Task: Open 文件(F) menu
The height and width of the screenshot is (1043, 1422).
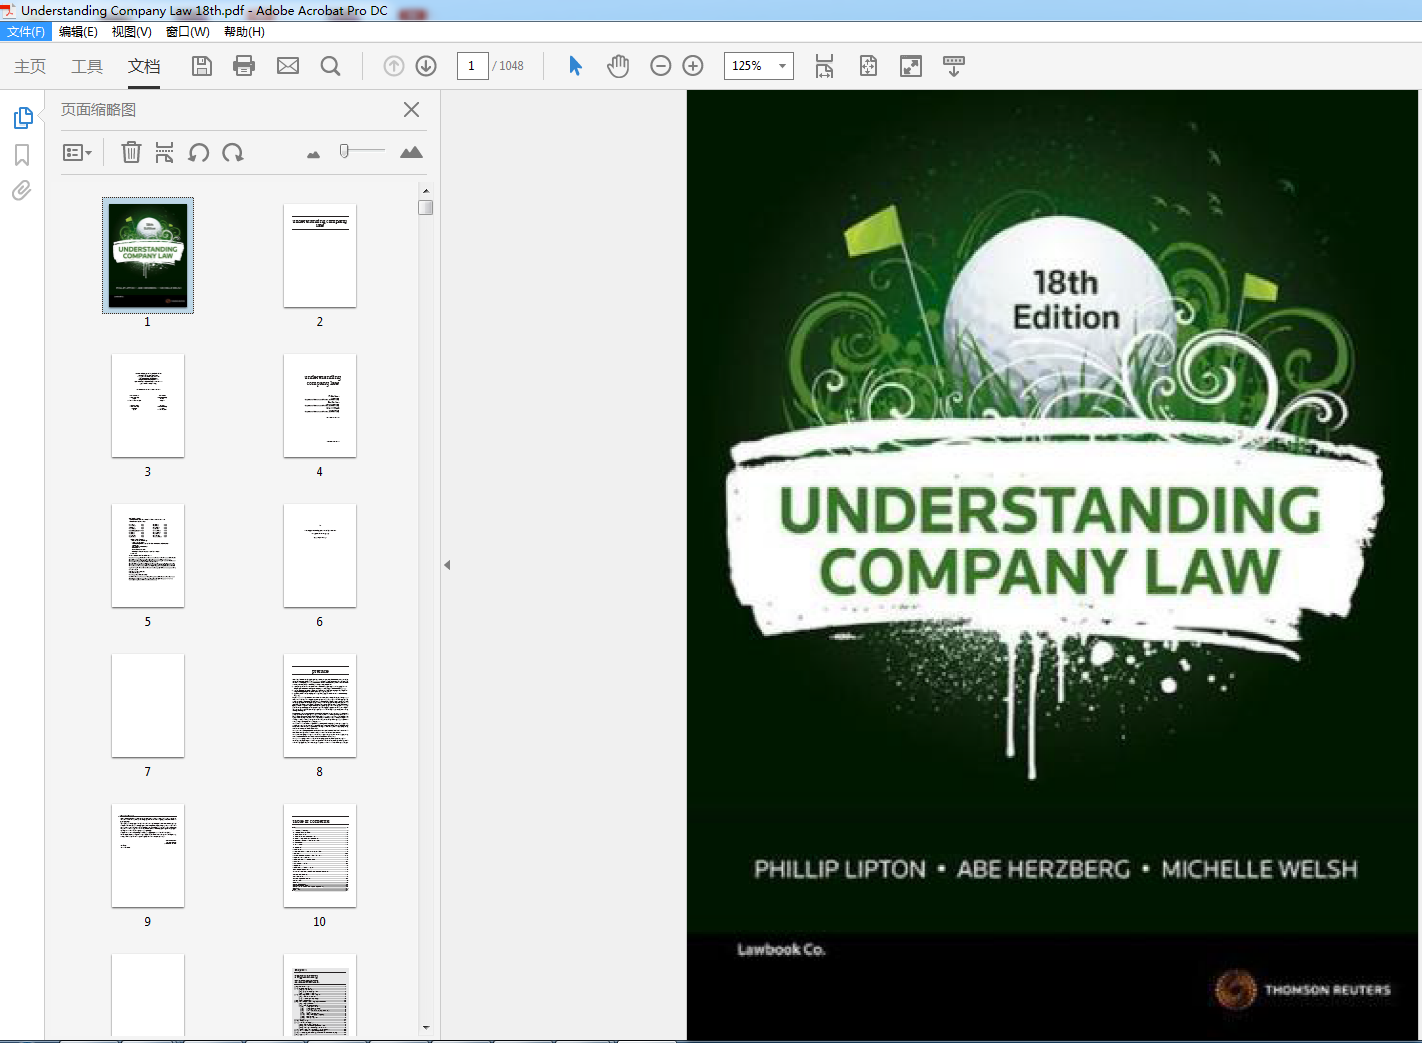Action: tap(26, 32)
